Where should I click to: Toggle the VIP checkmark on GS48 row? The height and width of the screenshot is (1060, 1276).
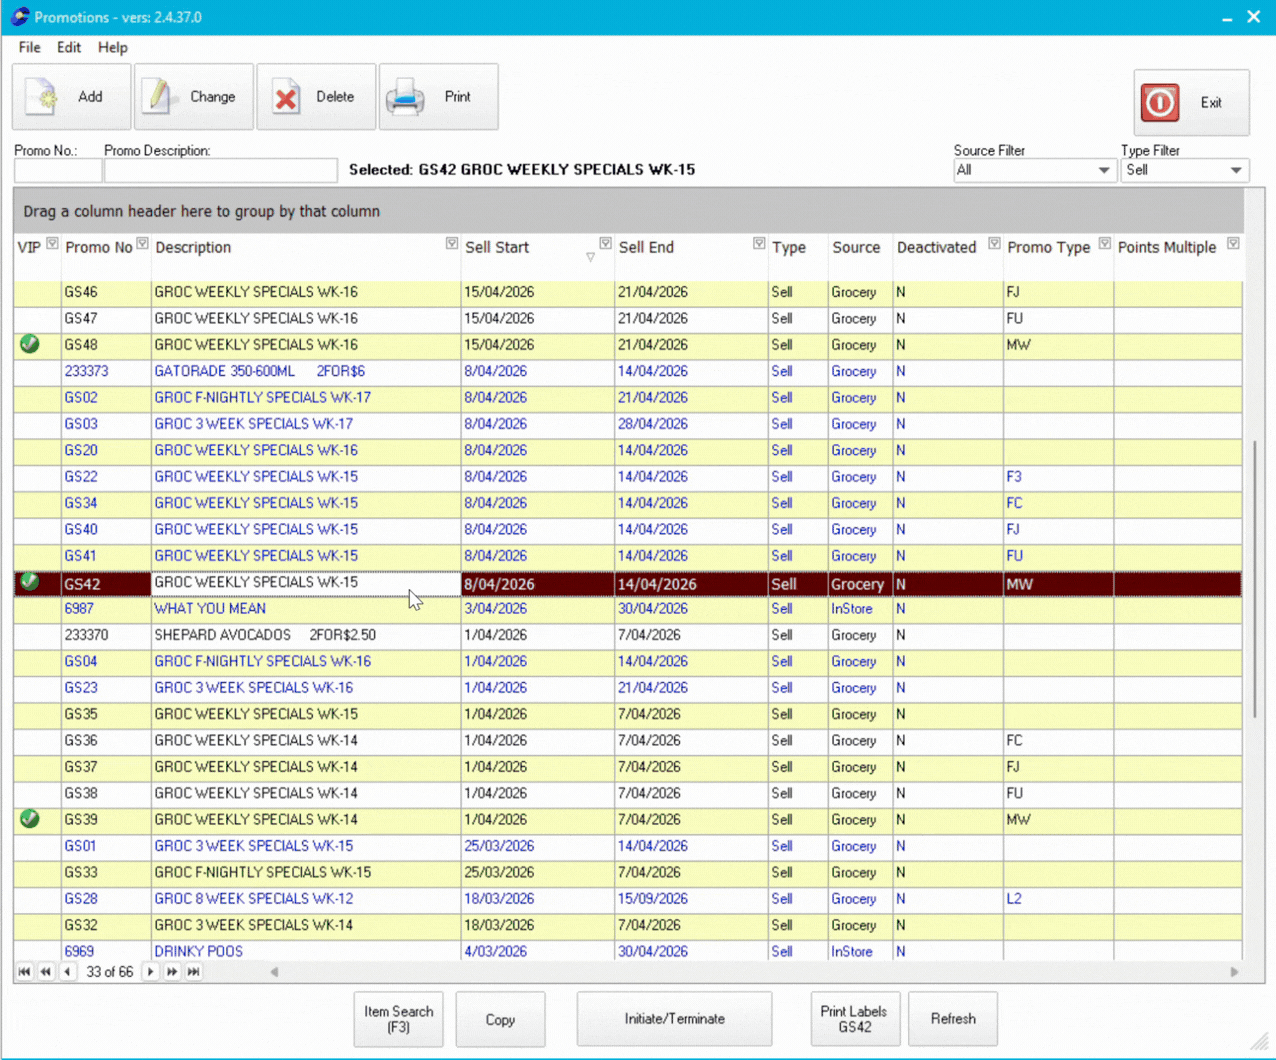coord(30,344)
